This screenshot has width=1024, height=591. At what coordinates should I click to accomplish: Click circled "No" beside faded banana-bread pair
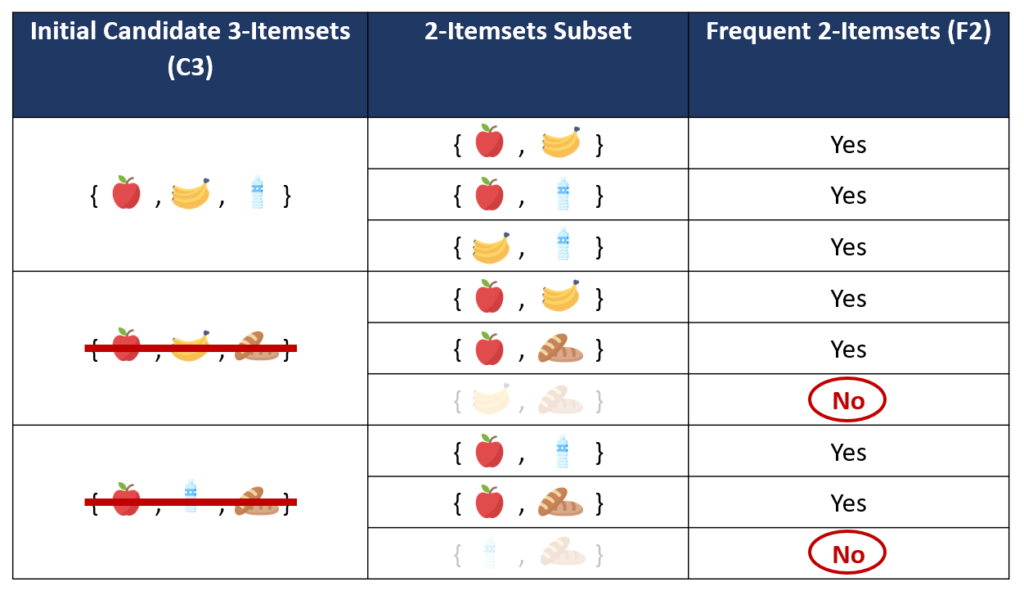click(848, 401)
